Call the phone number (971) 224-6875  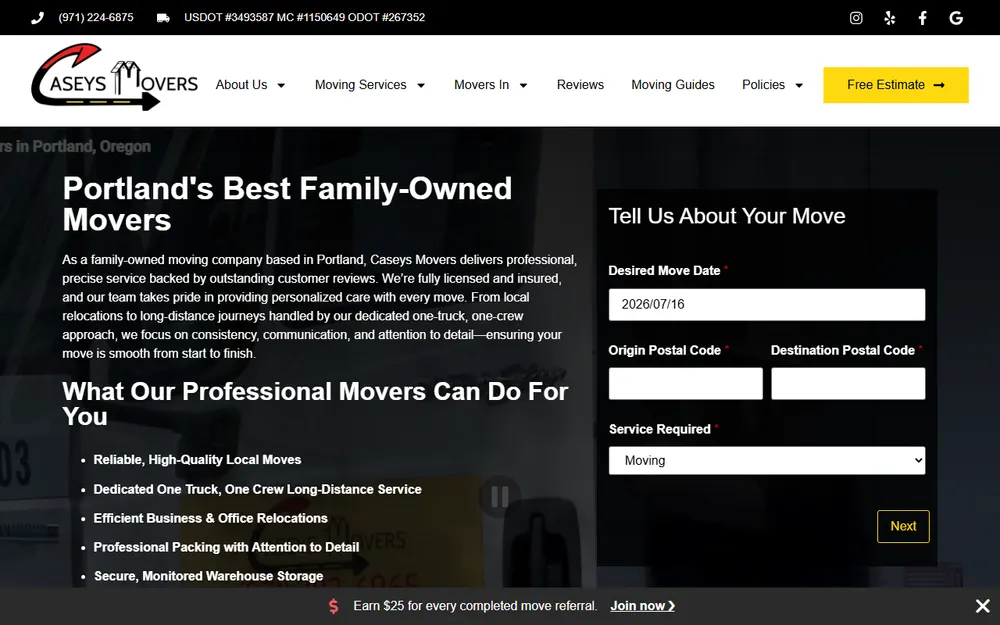click(96, 18)
